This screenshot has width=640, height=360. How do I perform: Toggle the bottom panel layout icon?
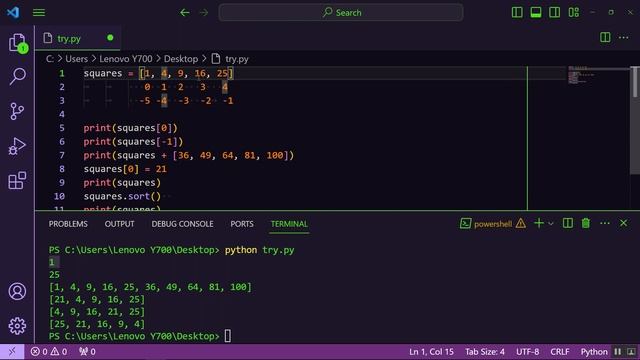tap(536, 12)
